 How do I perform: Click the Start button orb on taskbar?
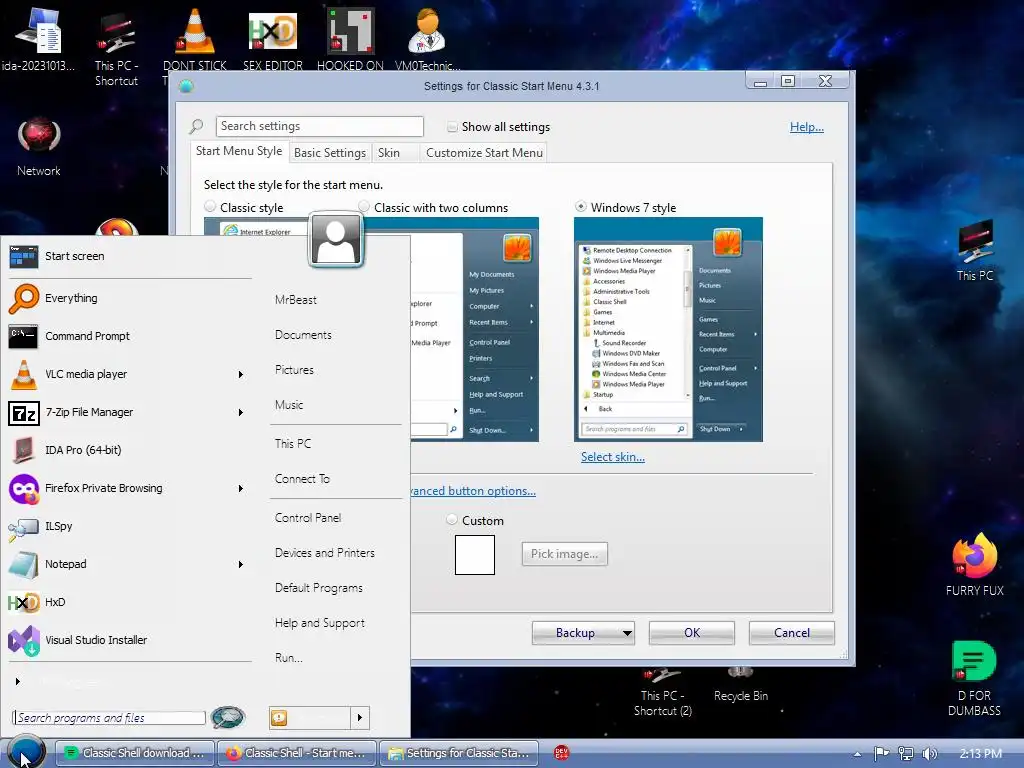26,753
